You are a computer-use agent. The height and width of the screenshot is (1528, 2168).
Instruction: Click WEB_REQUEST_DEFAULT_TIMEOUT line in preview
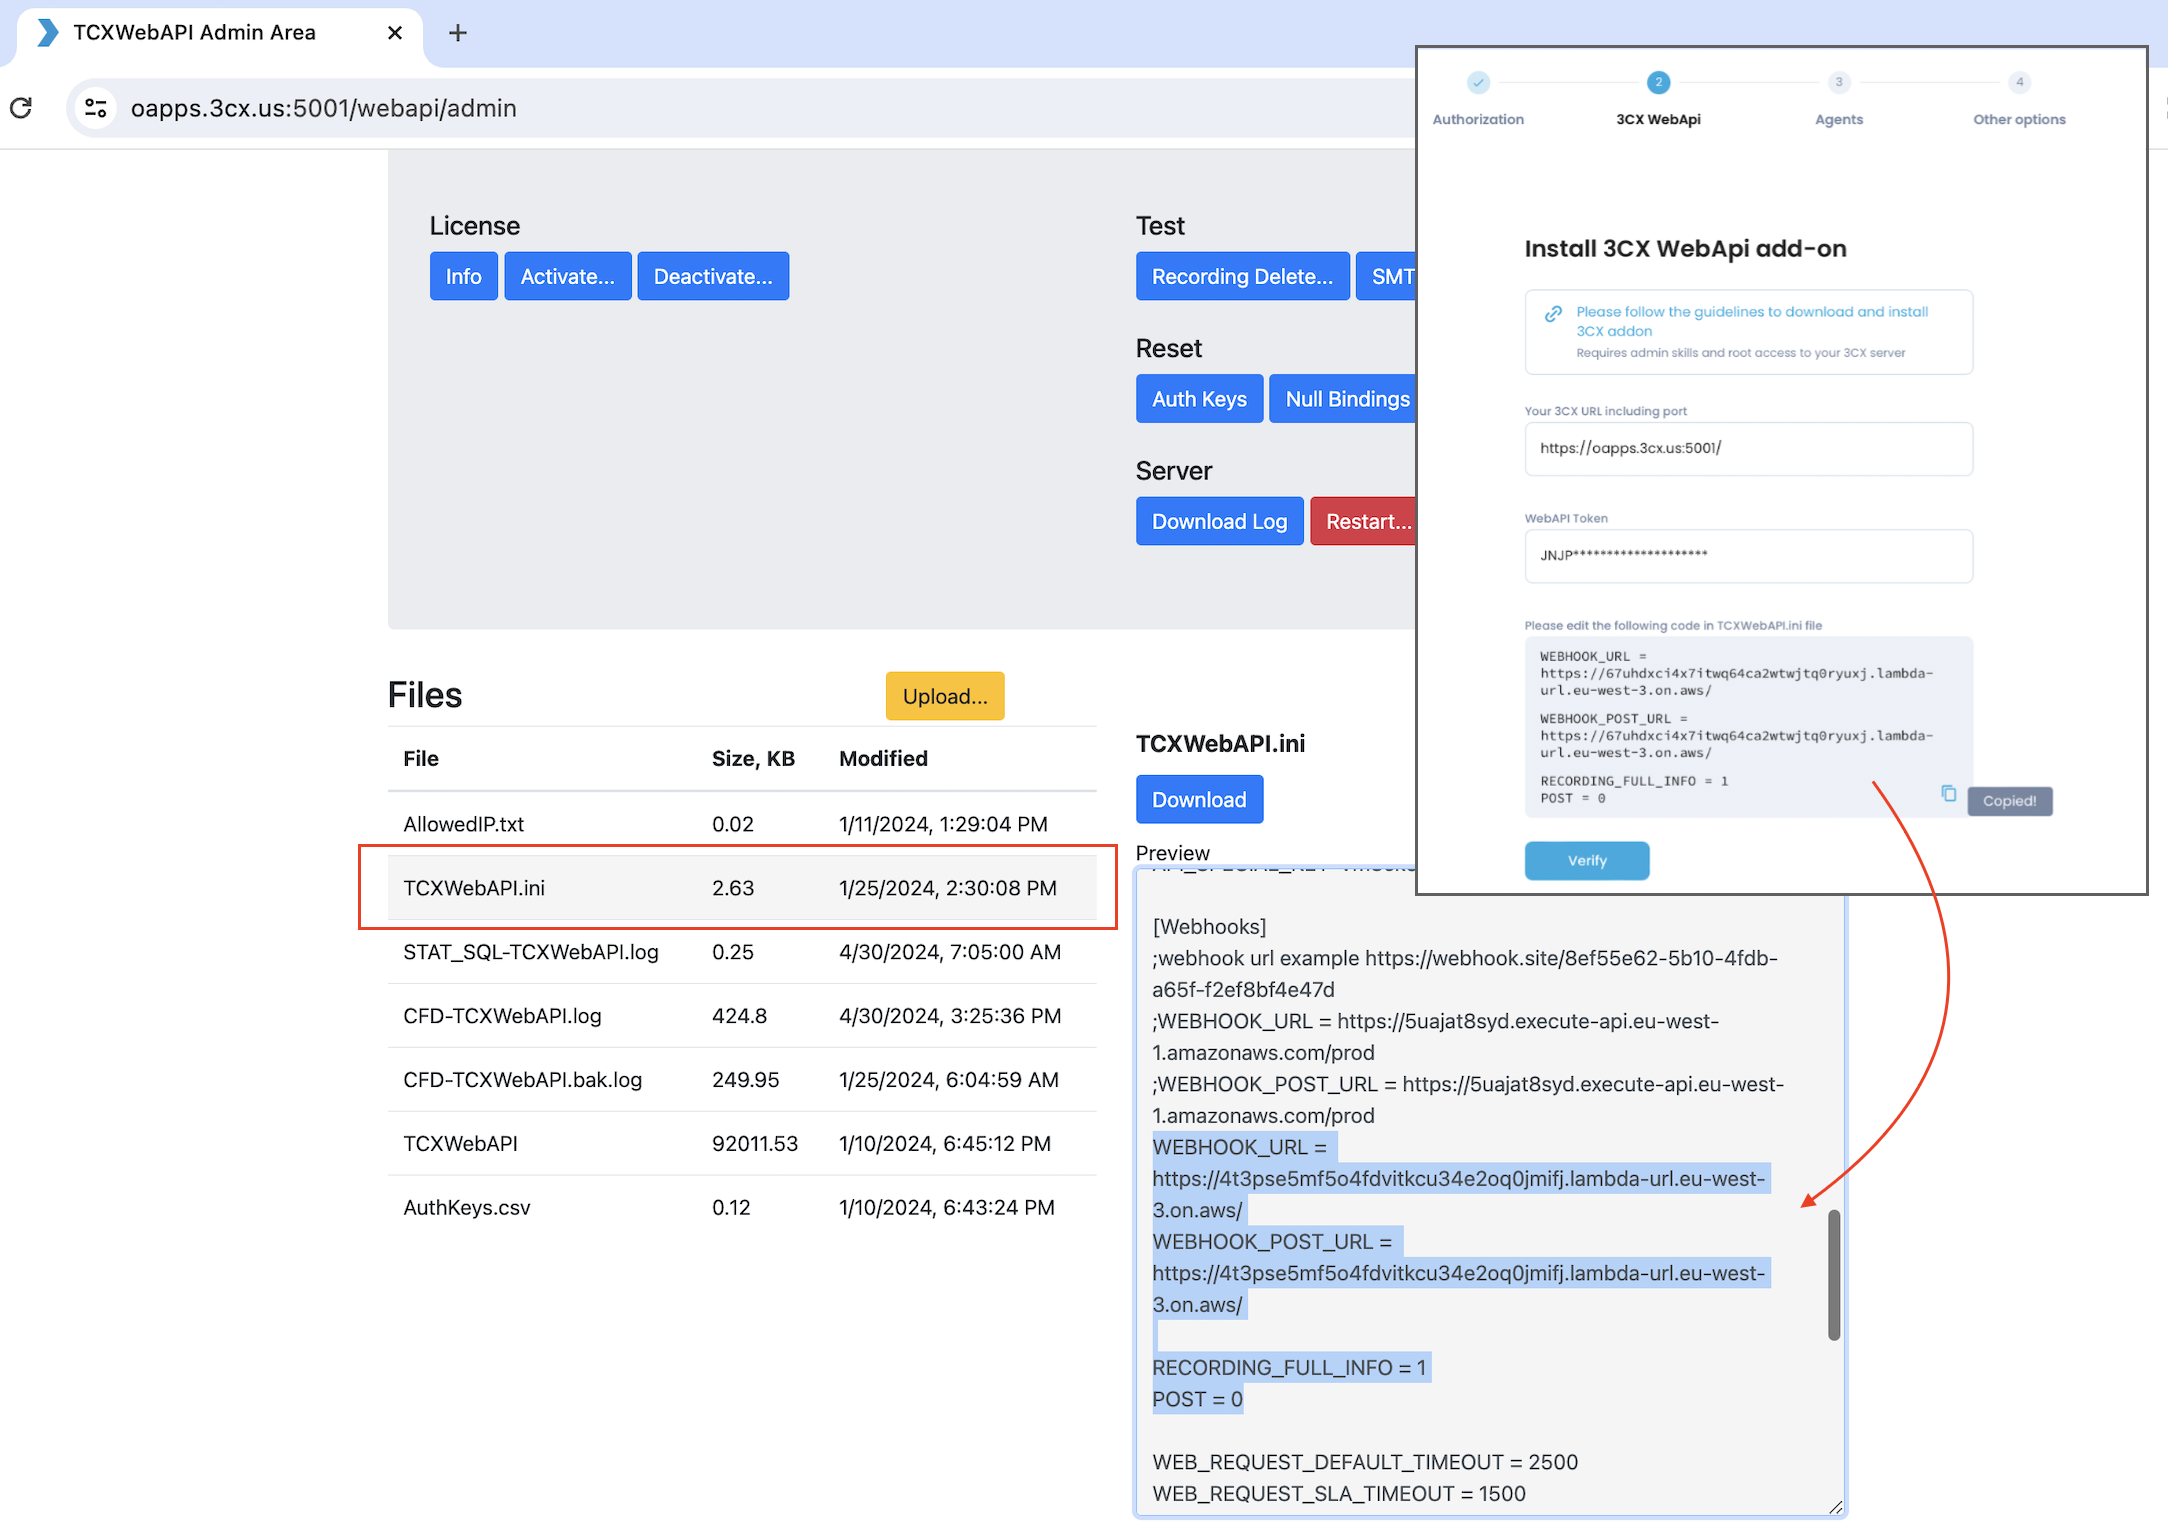[1365, 1462]
